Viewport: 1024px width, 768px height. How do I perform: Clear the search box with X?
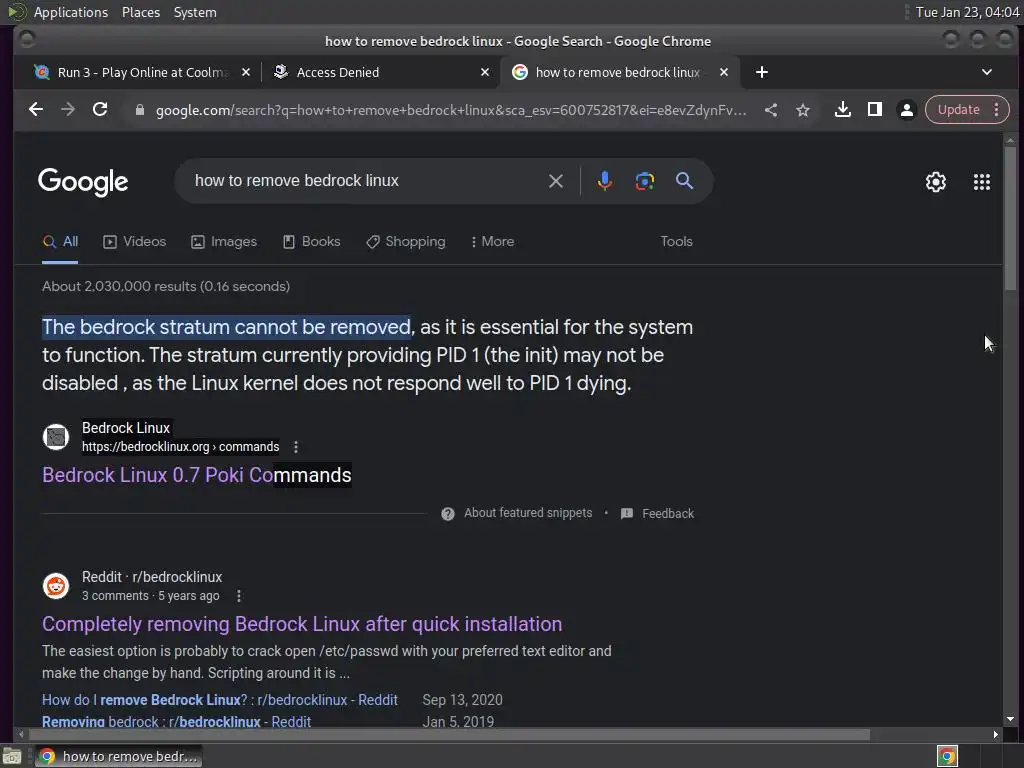(x=556, y=181)
